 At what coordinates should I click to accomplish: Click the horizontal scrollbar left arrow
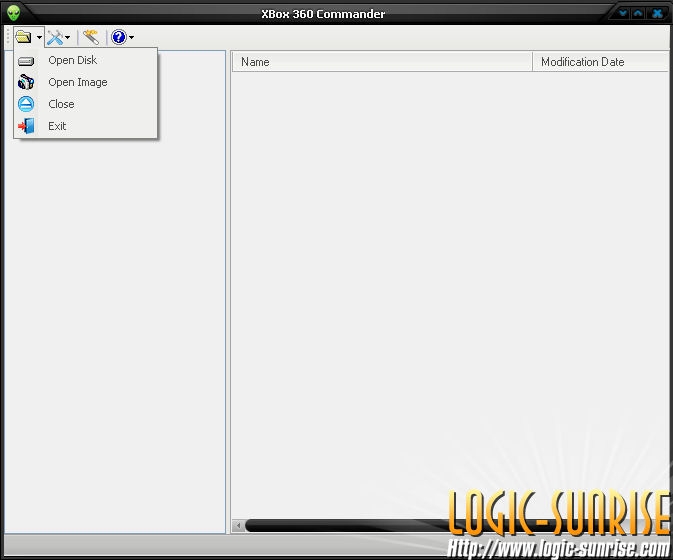(238, 526)
